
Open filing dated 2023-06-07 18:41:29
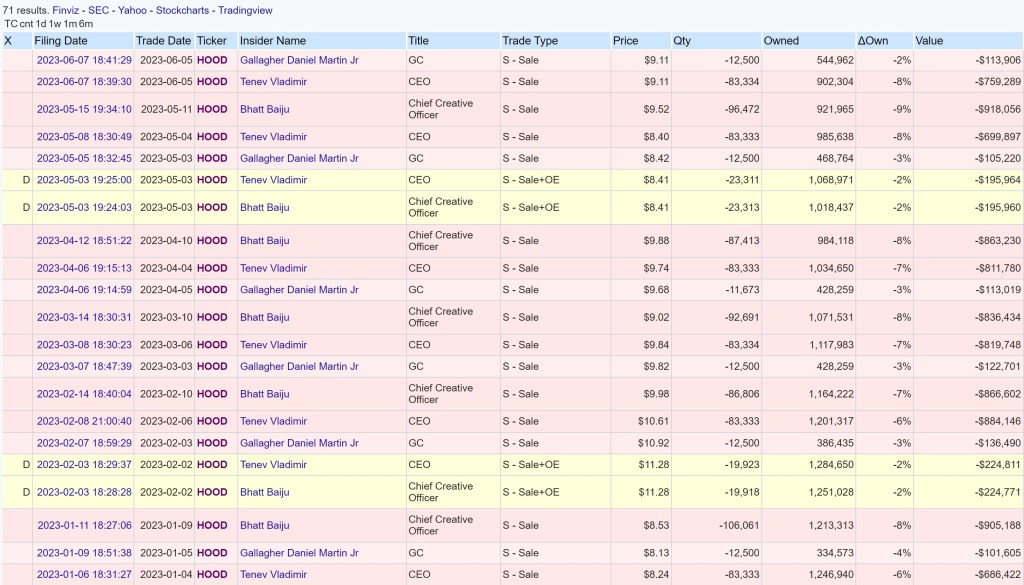(84, 60)
